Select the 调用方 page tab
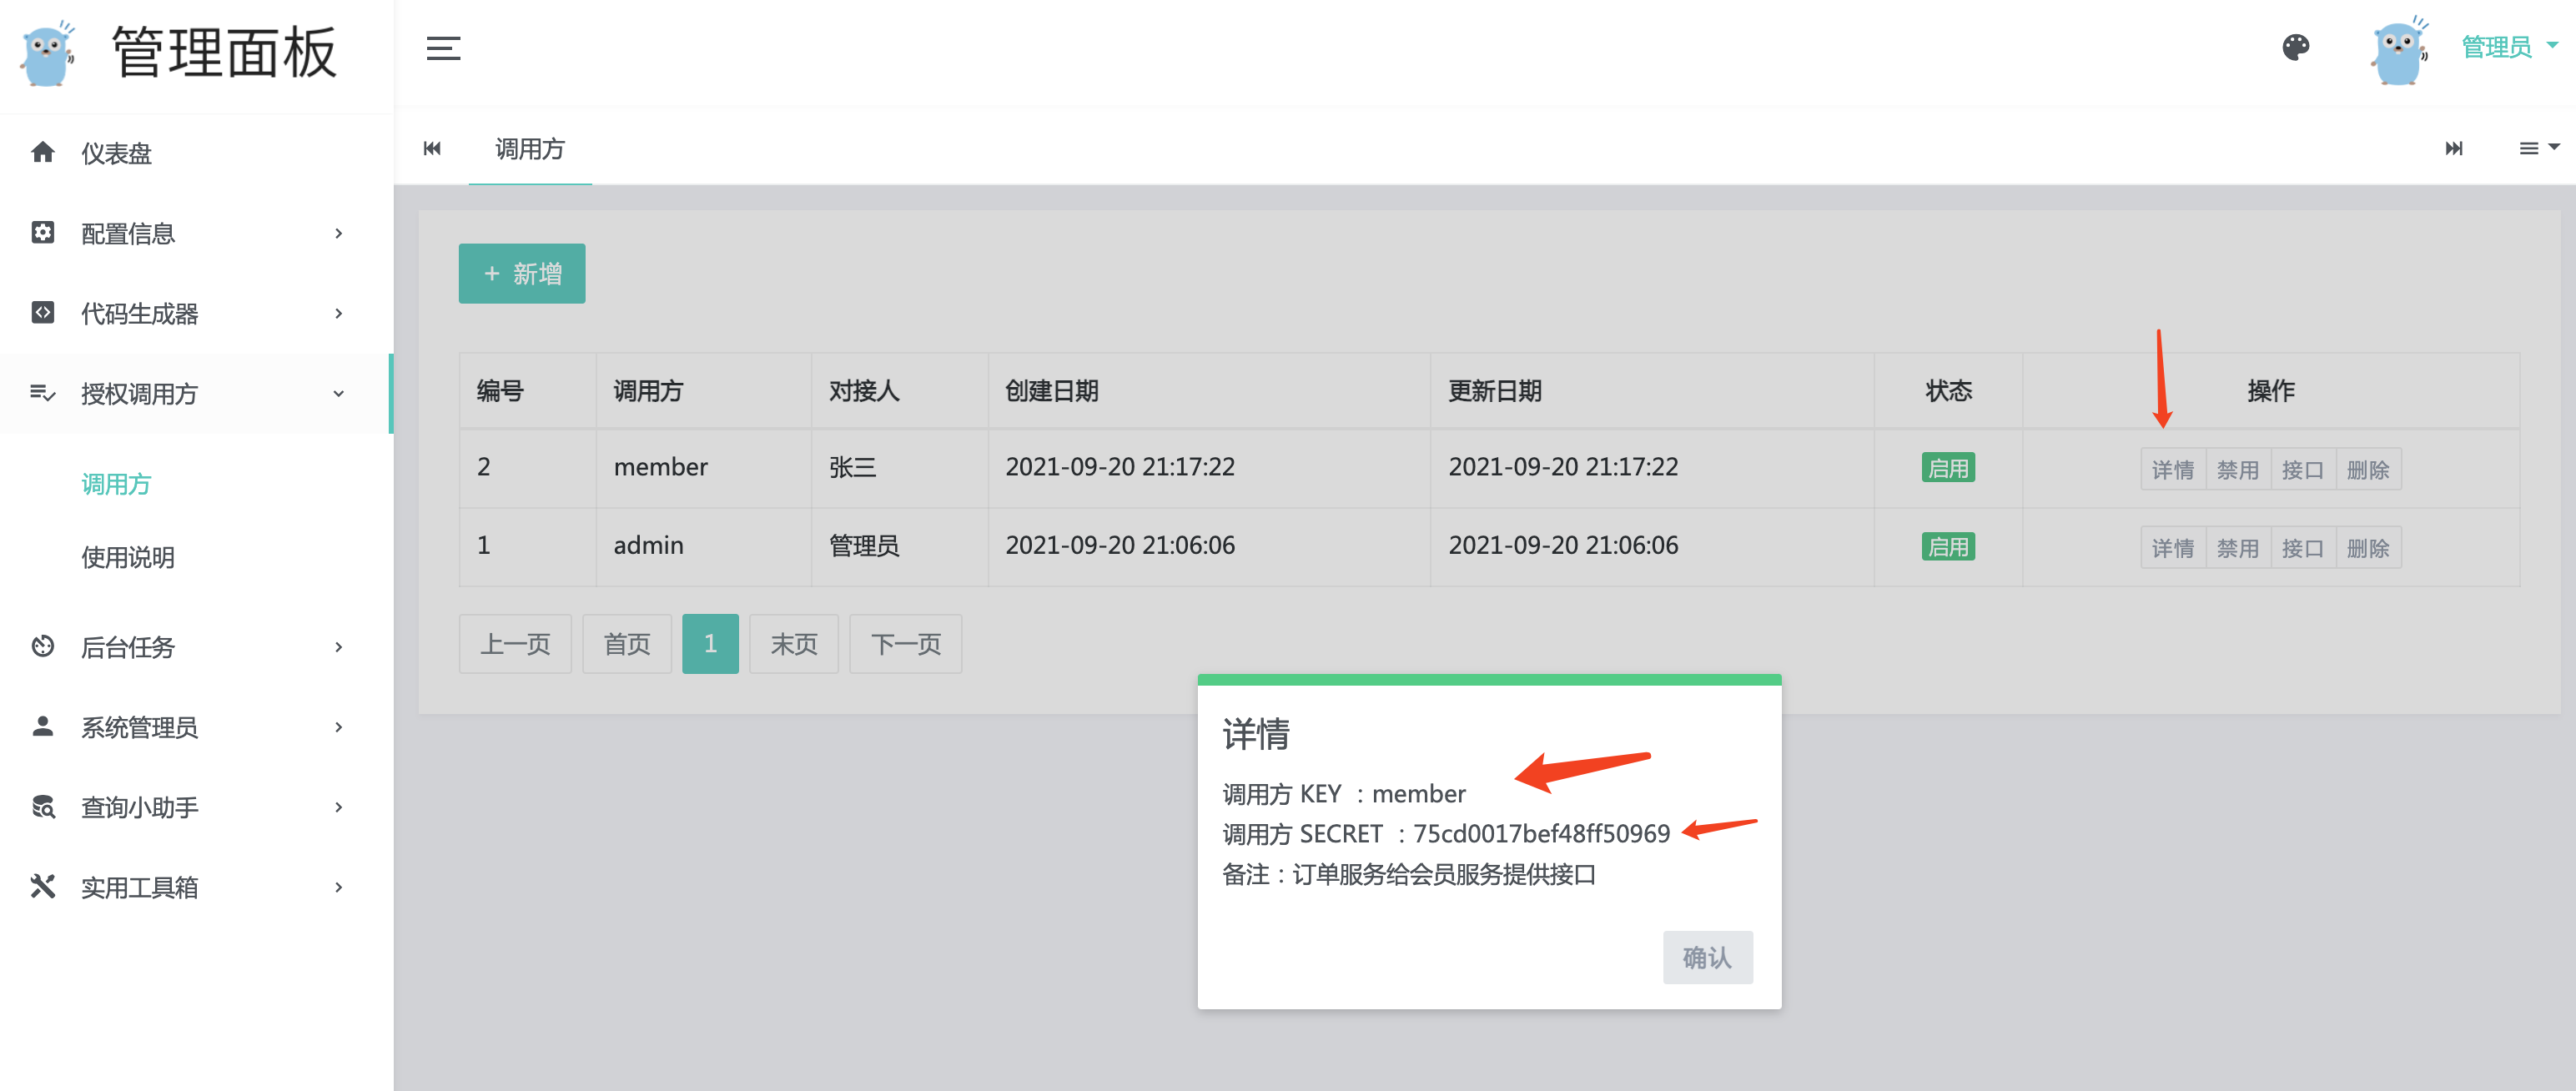This screenshot has height=1091, width=2576. [530, 149]
